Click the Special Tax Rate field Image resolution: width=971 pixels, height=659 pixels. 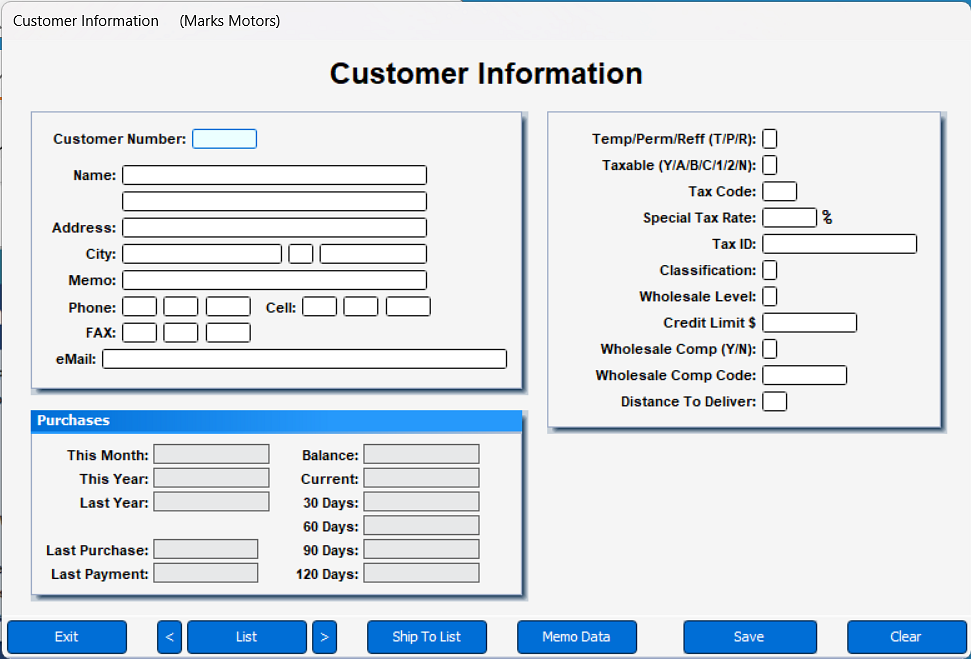789,217
